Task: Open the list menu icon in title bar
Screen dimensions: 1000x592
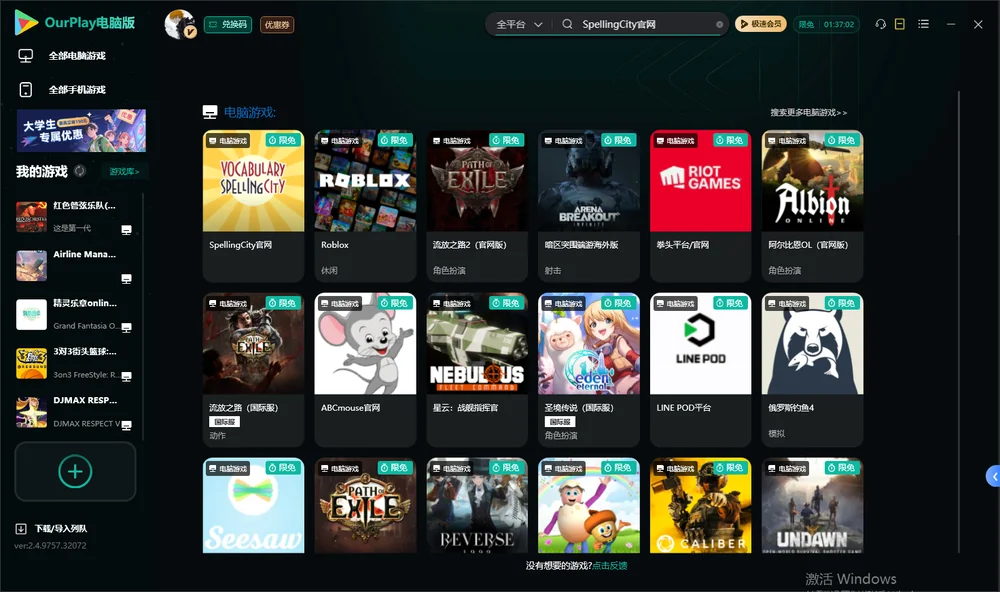Action: point(923,24)
